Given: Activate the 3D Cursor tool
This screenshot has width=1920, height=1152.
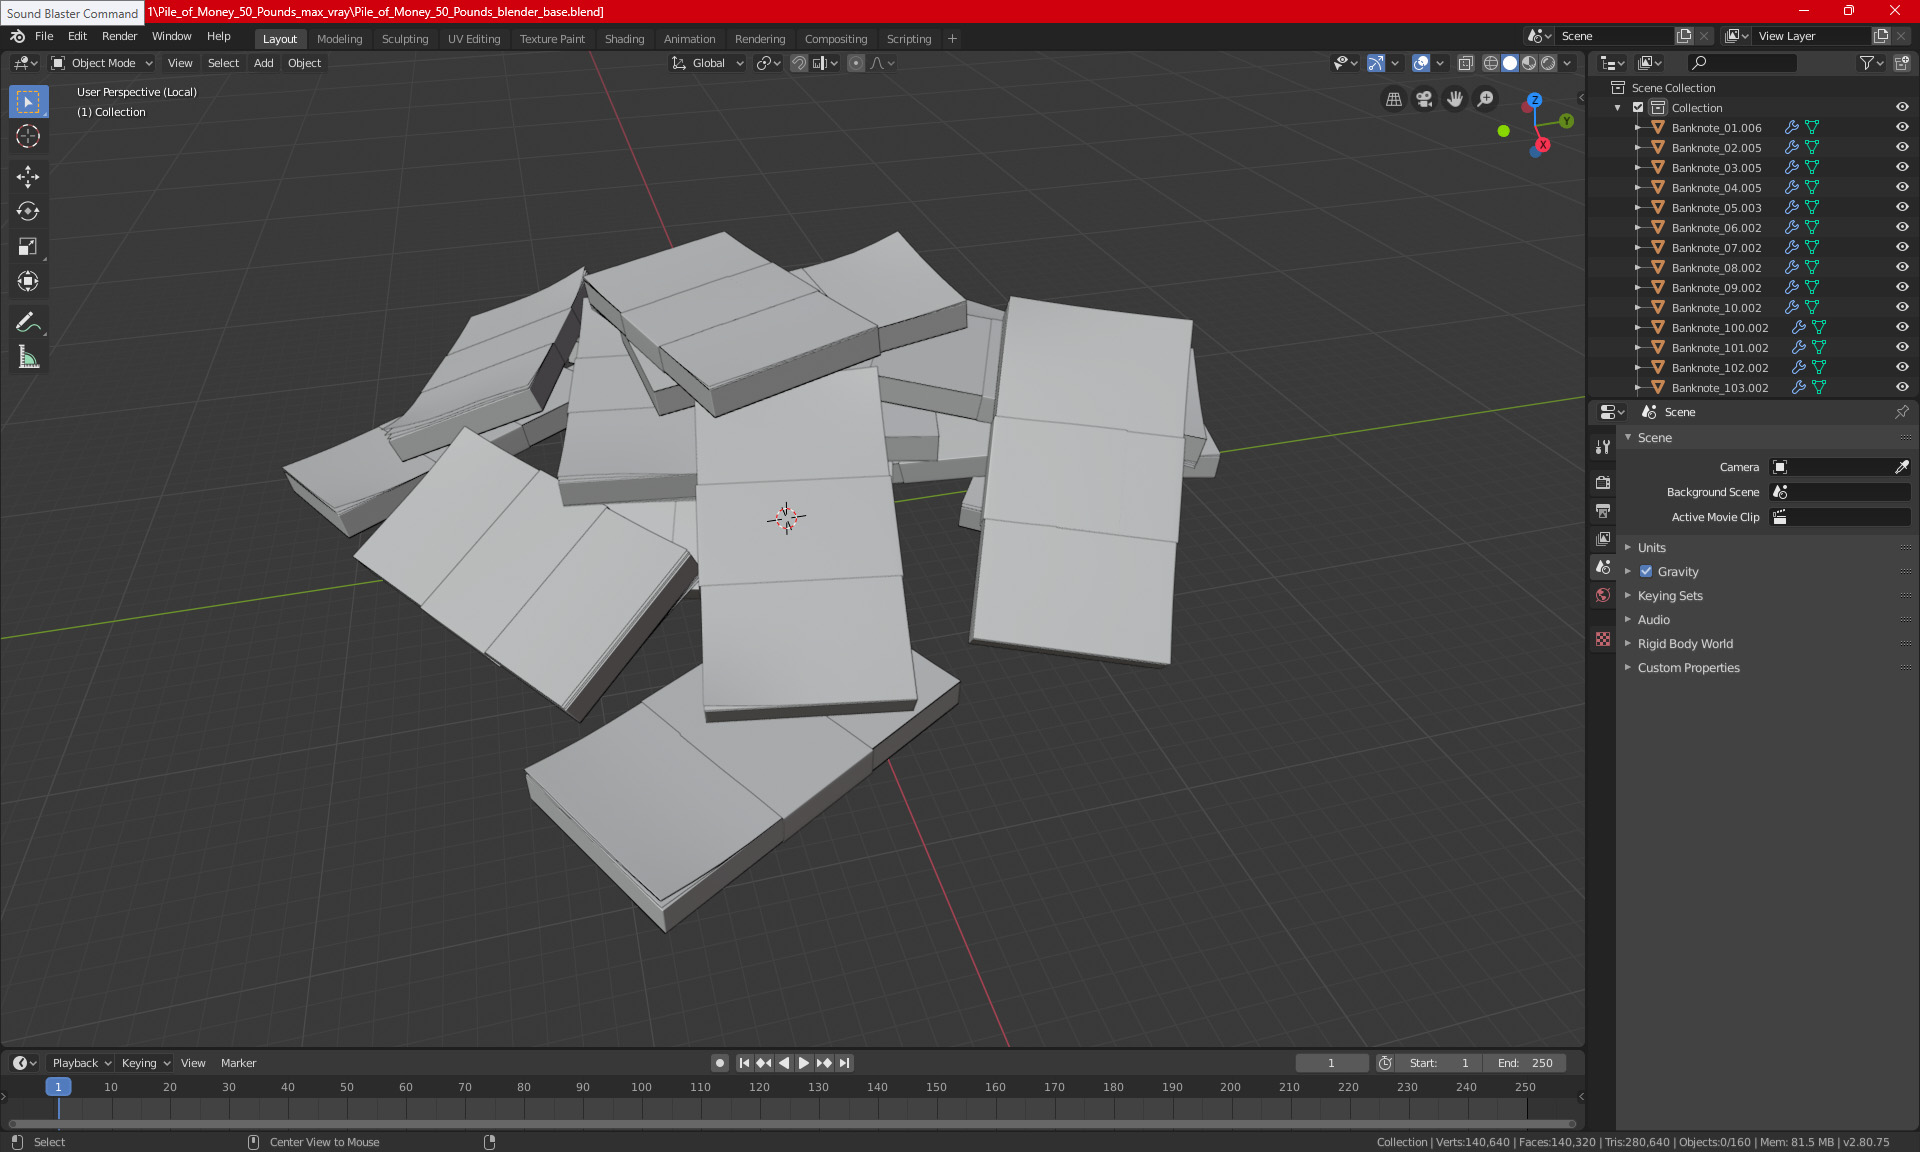Looking at the screenshot, I should point(28,136).
